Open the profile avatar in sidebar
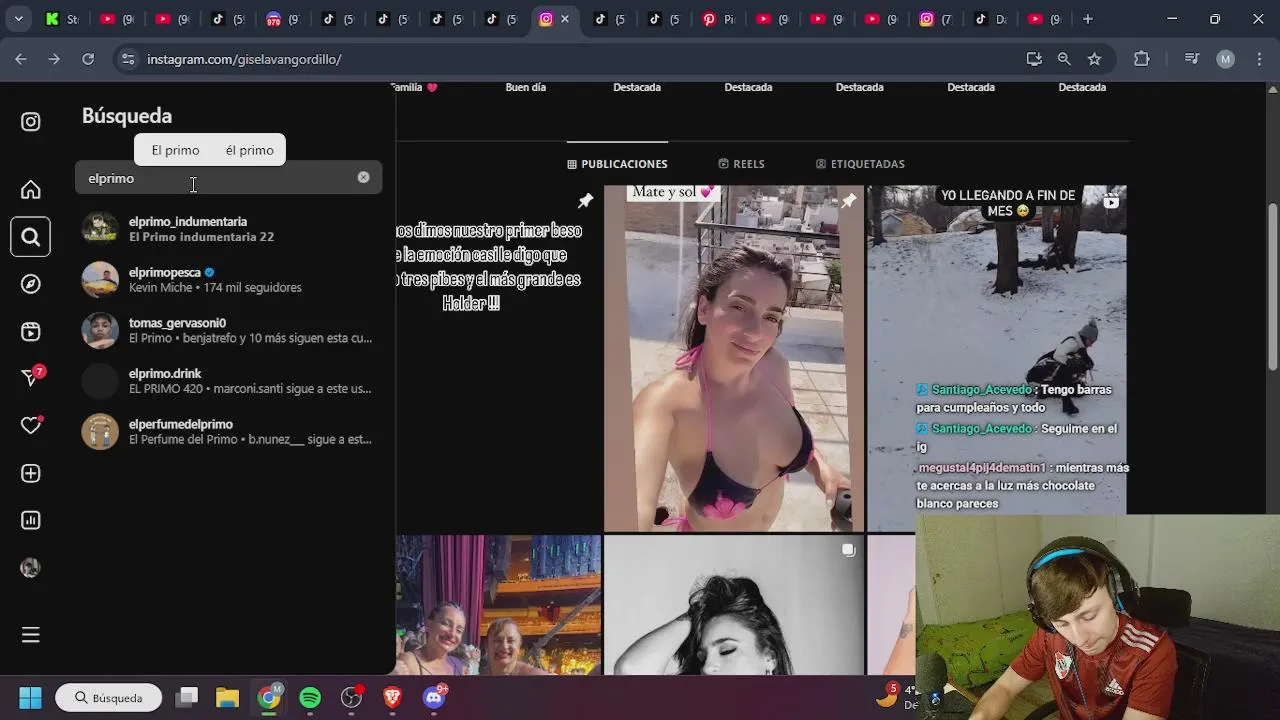 (x=31, y=568)
